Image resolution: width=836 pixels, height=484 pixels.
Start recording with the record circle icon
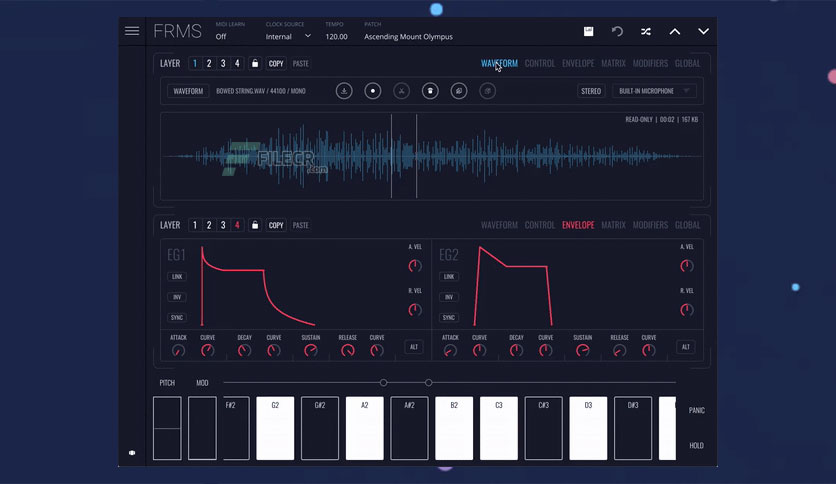(373, 91)
